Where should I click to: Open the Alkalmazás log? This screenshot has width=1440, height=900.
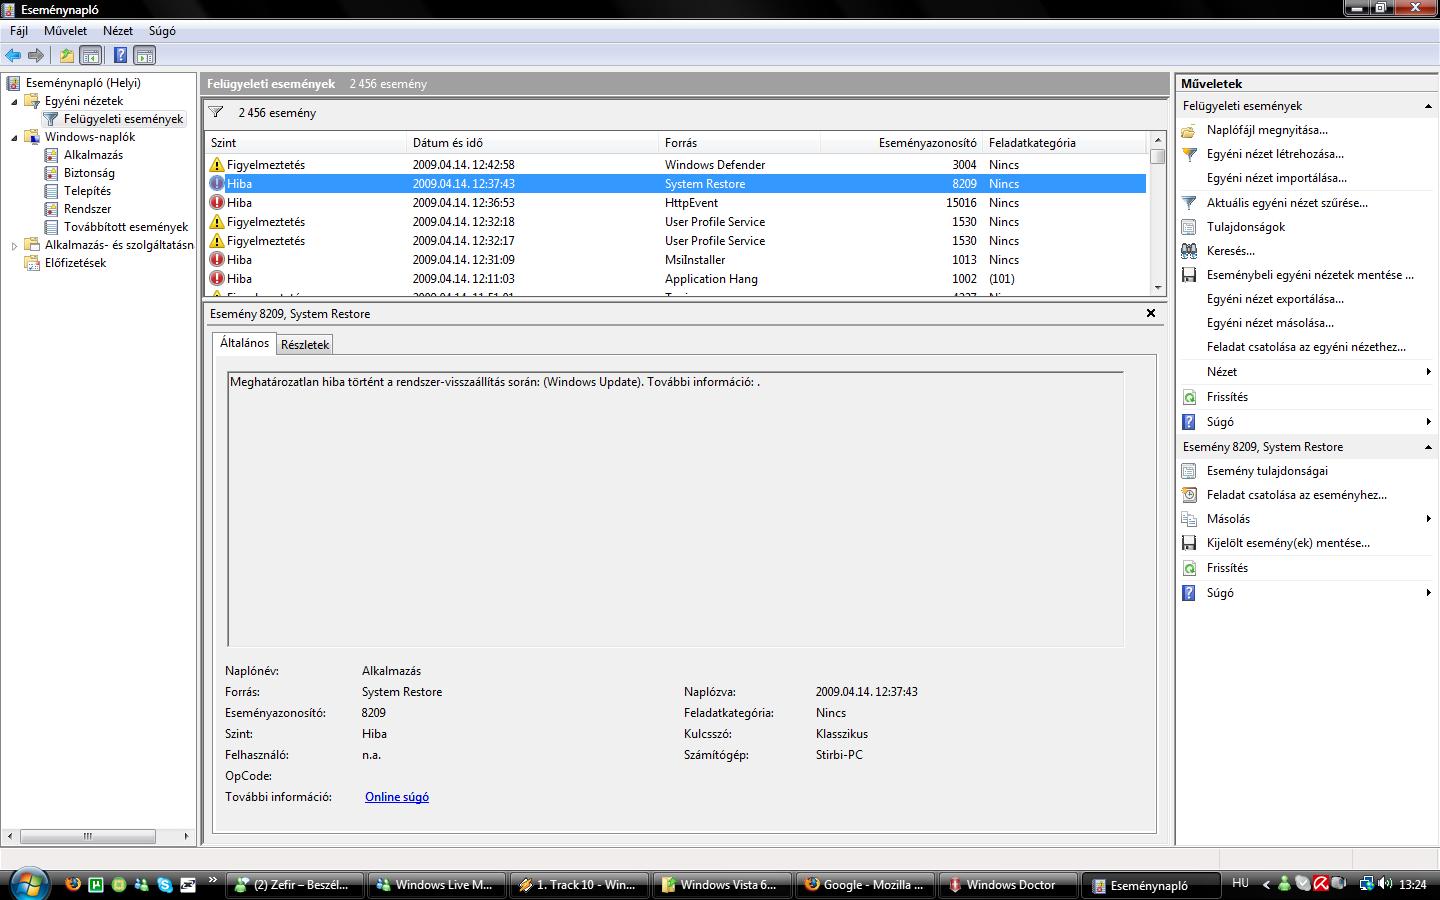pos(93,155)
